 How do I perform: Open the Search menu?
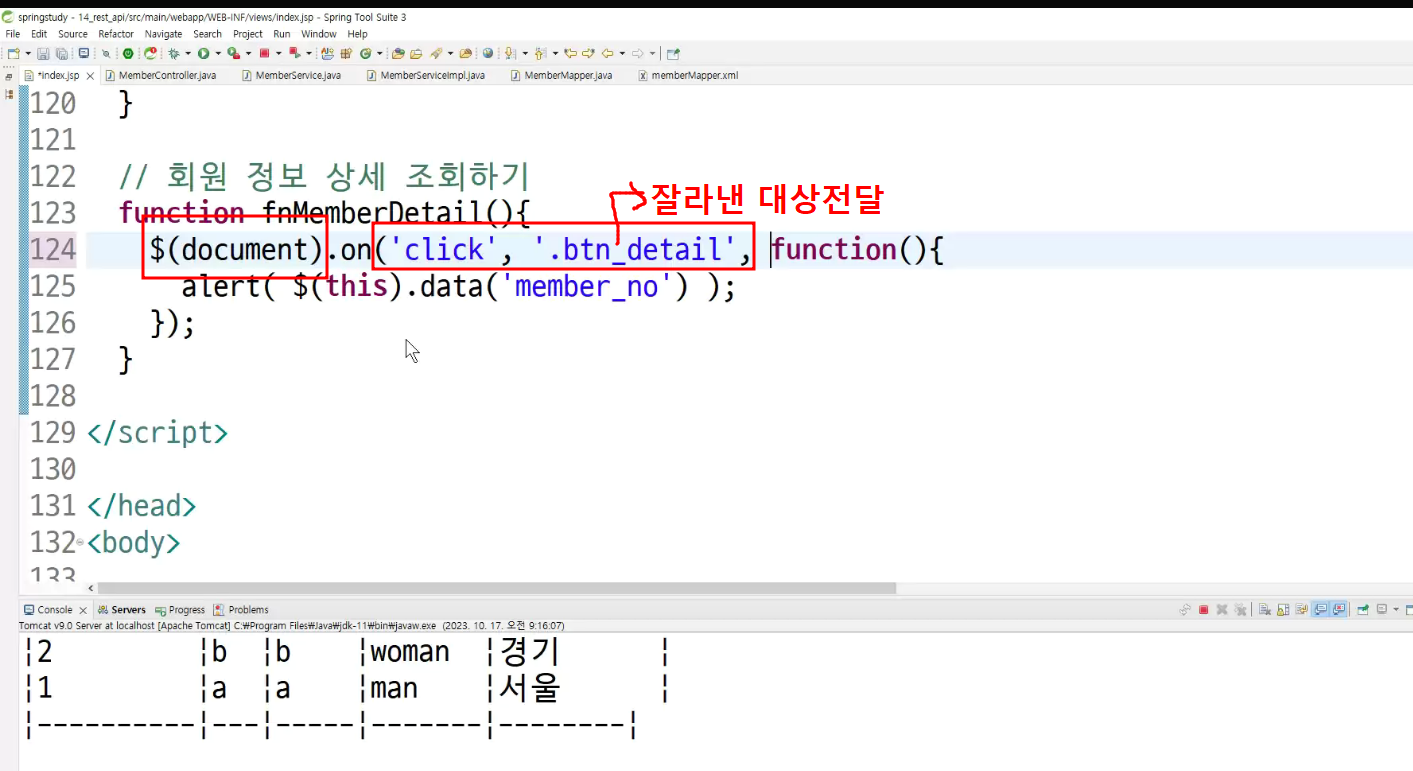pos(208,34)
